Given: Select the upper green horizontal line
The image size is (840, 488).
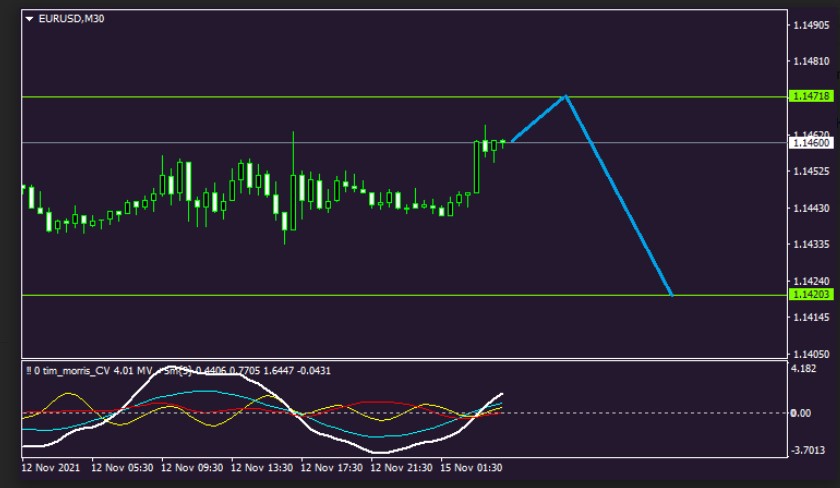Looking at the screenshot, I should pyautogui.click(x=300, y=97).
